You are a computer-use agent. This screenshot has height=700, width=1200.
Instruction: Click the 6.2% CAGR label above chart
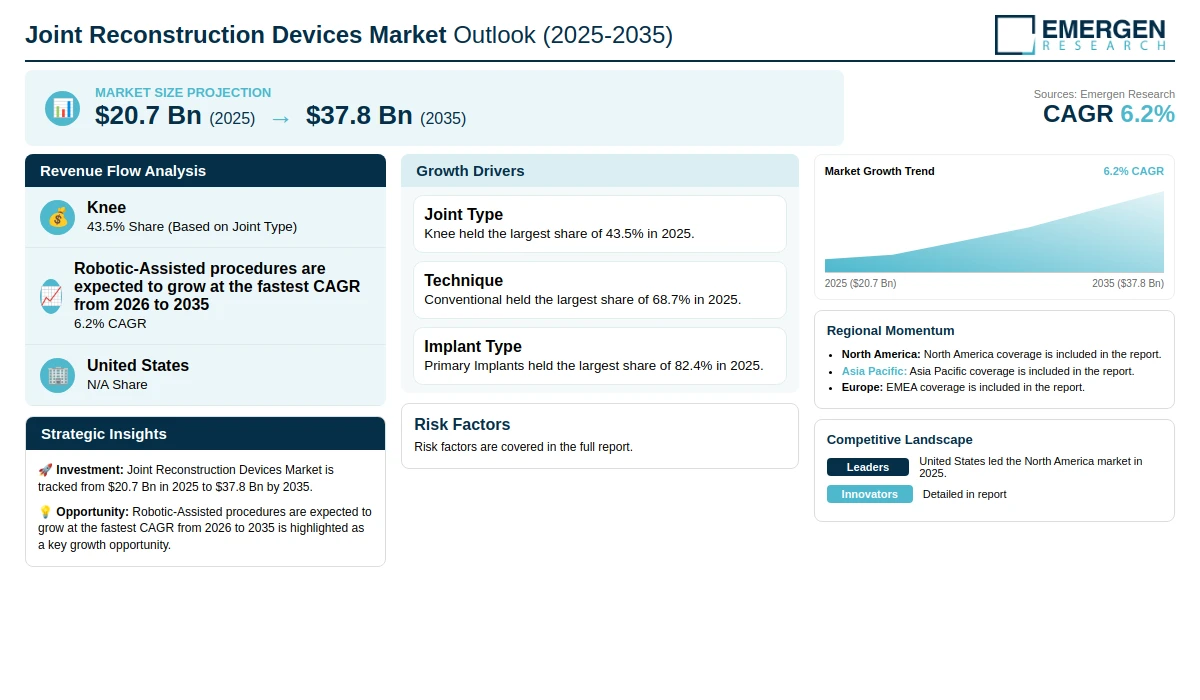[x=1133, y=171]
